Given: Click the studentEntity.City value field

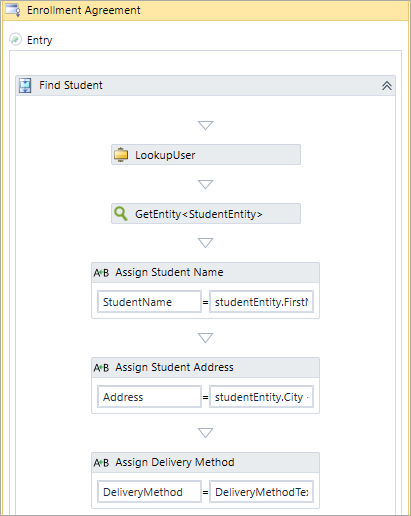Looking at the screenshot, I should click(x=261, y=397).
